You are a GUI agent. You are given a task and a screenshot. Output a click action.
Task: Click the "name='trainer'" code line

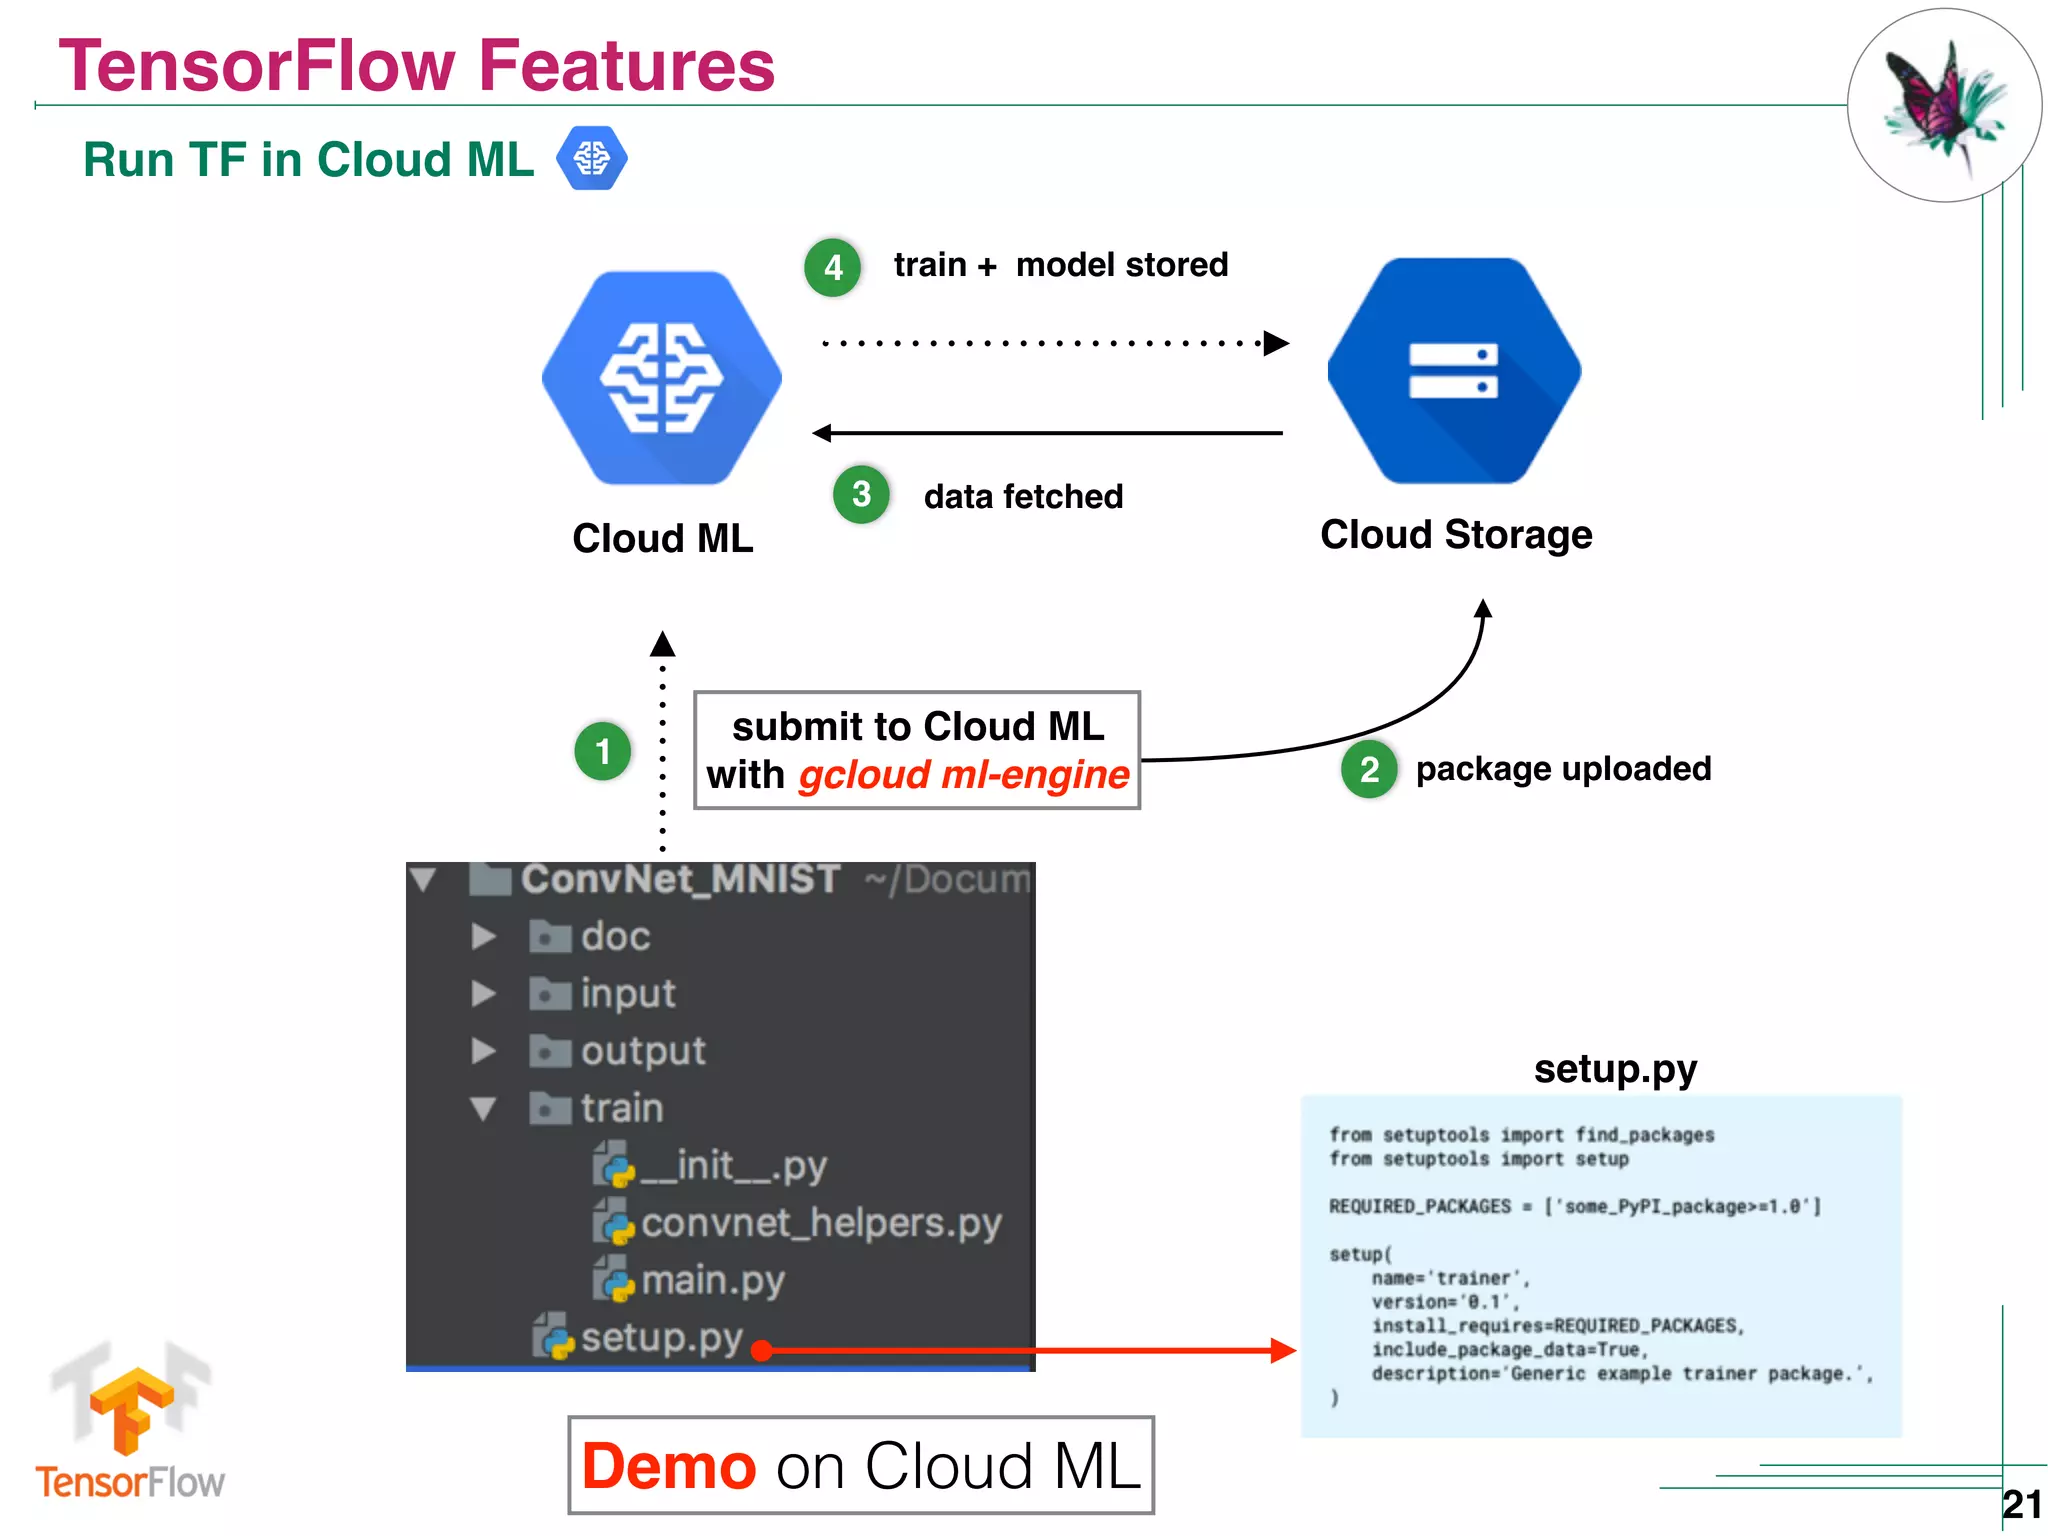point(1450,1278)
